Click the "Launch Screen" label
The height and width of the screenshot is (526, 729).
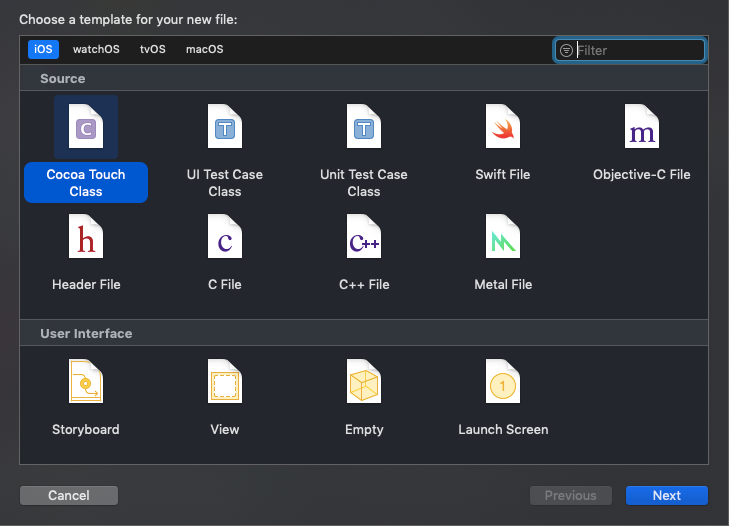(x=503, y=429)
